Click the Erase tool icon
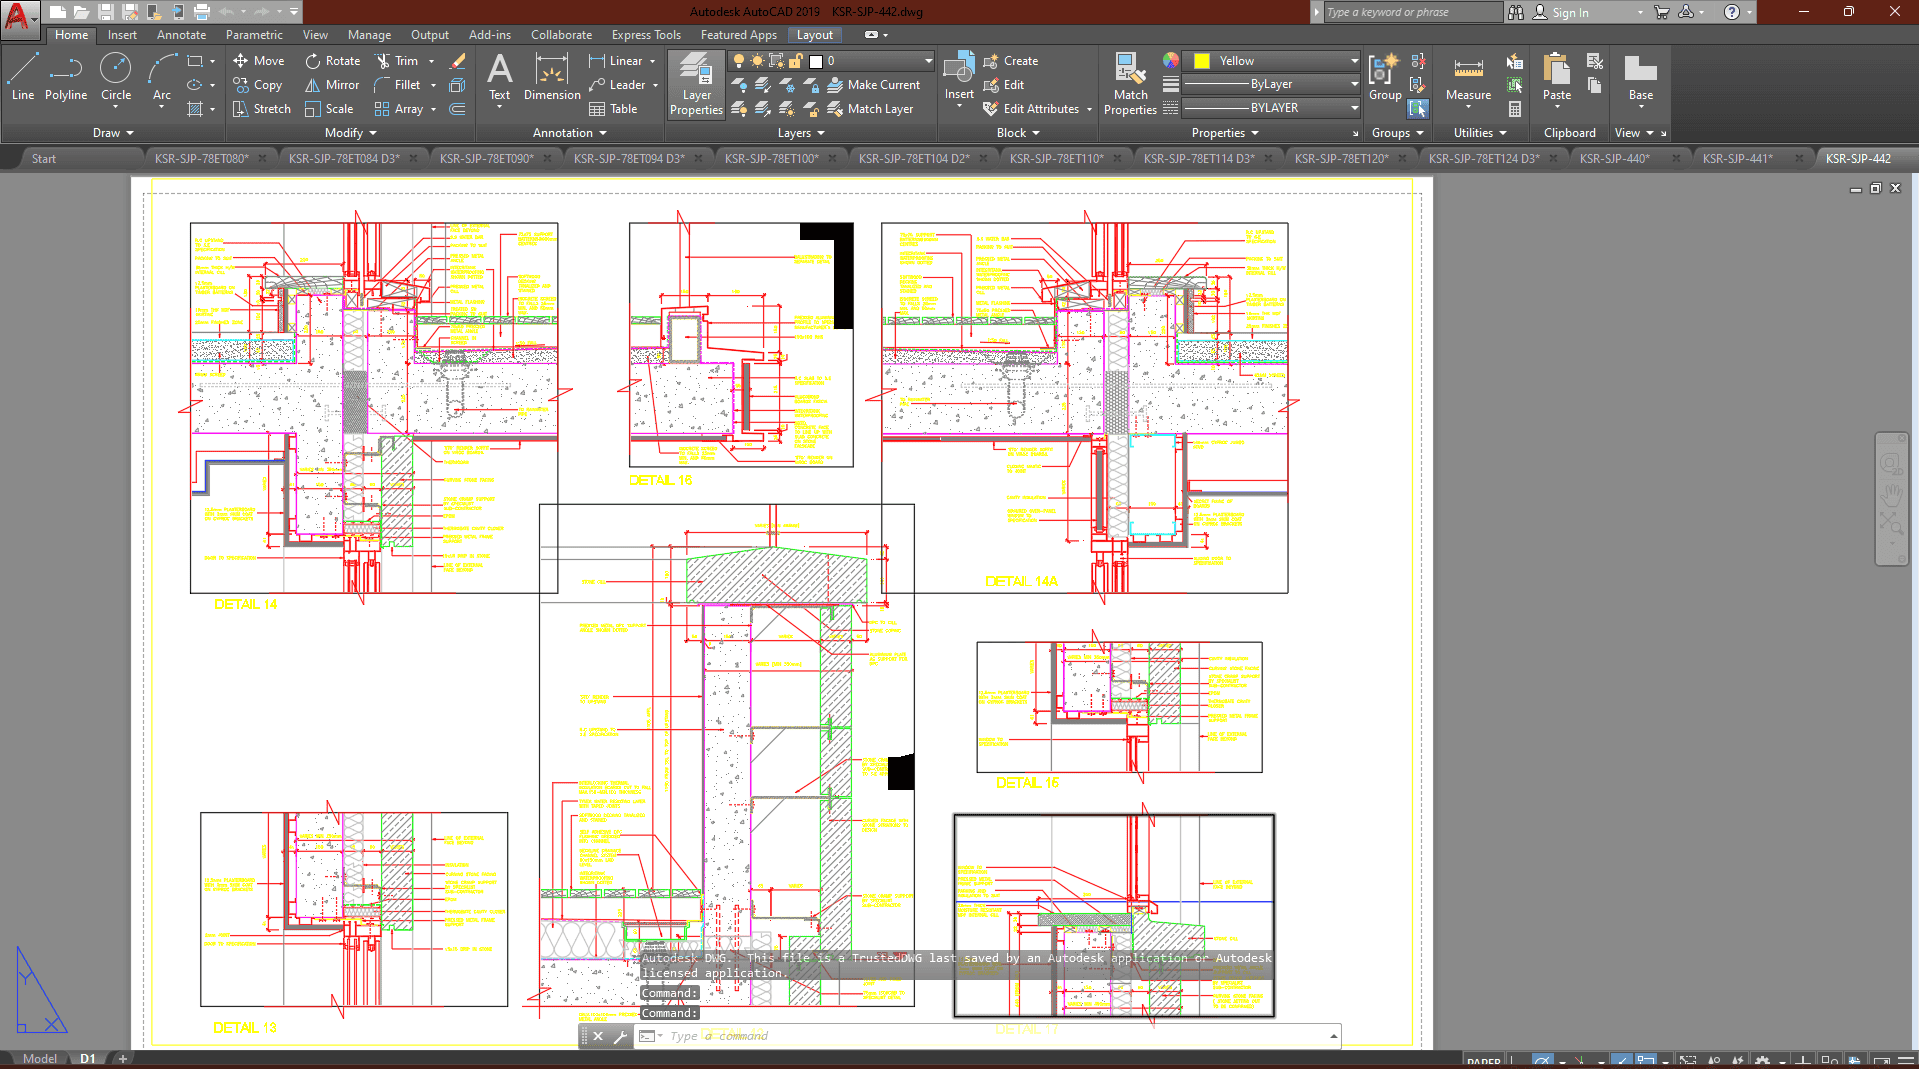This screenshot has height=1069, width=1919. (458, 61)
